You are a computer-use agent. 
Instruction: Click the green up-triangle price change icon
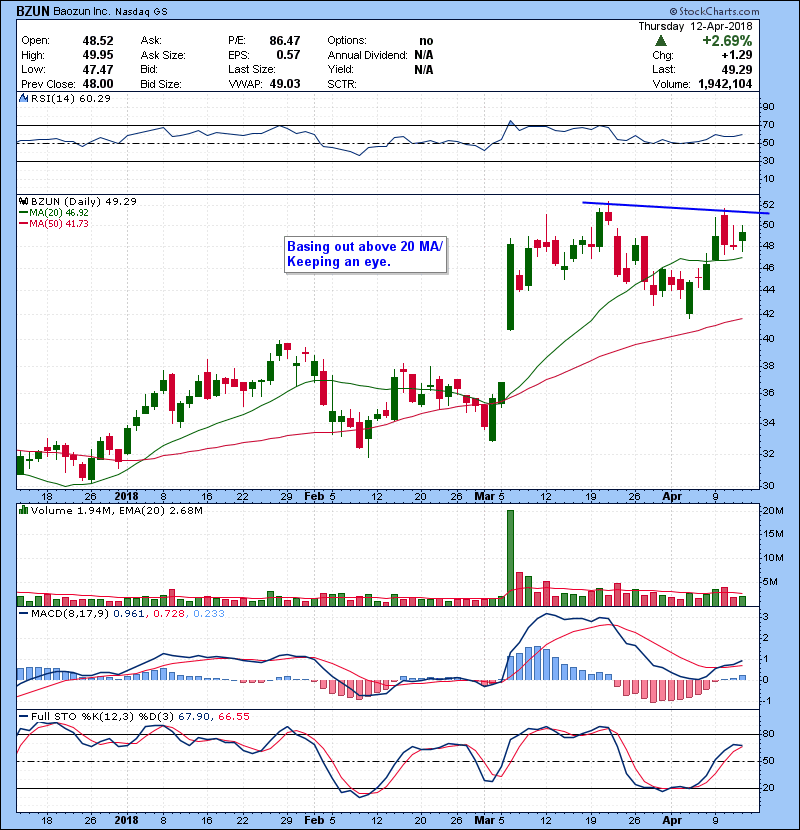tap(660, 41)
